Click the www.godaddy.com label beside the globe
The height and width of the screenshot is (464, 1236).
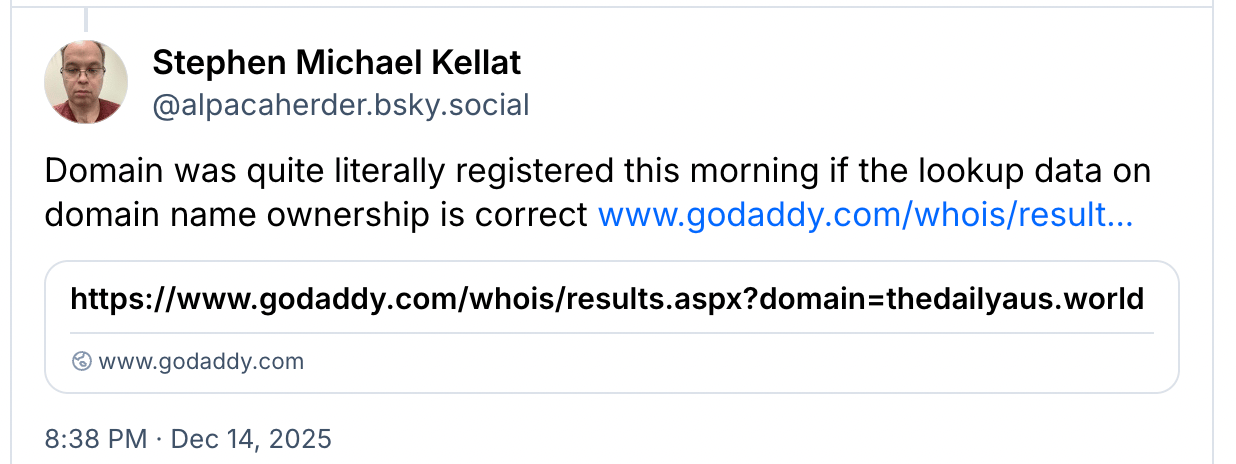(201, 361)
